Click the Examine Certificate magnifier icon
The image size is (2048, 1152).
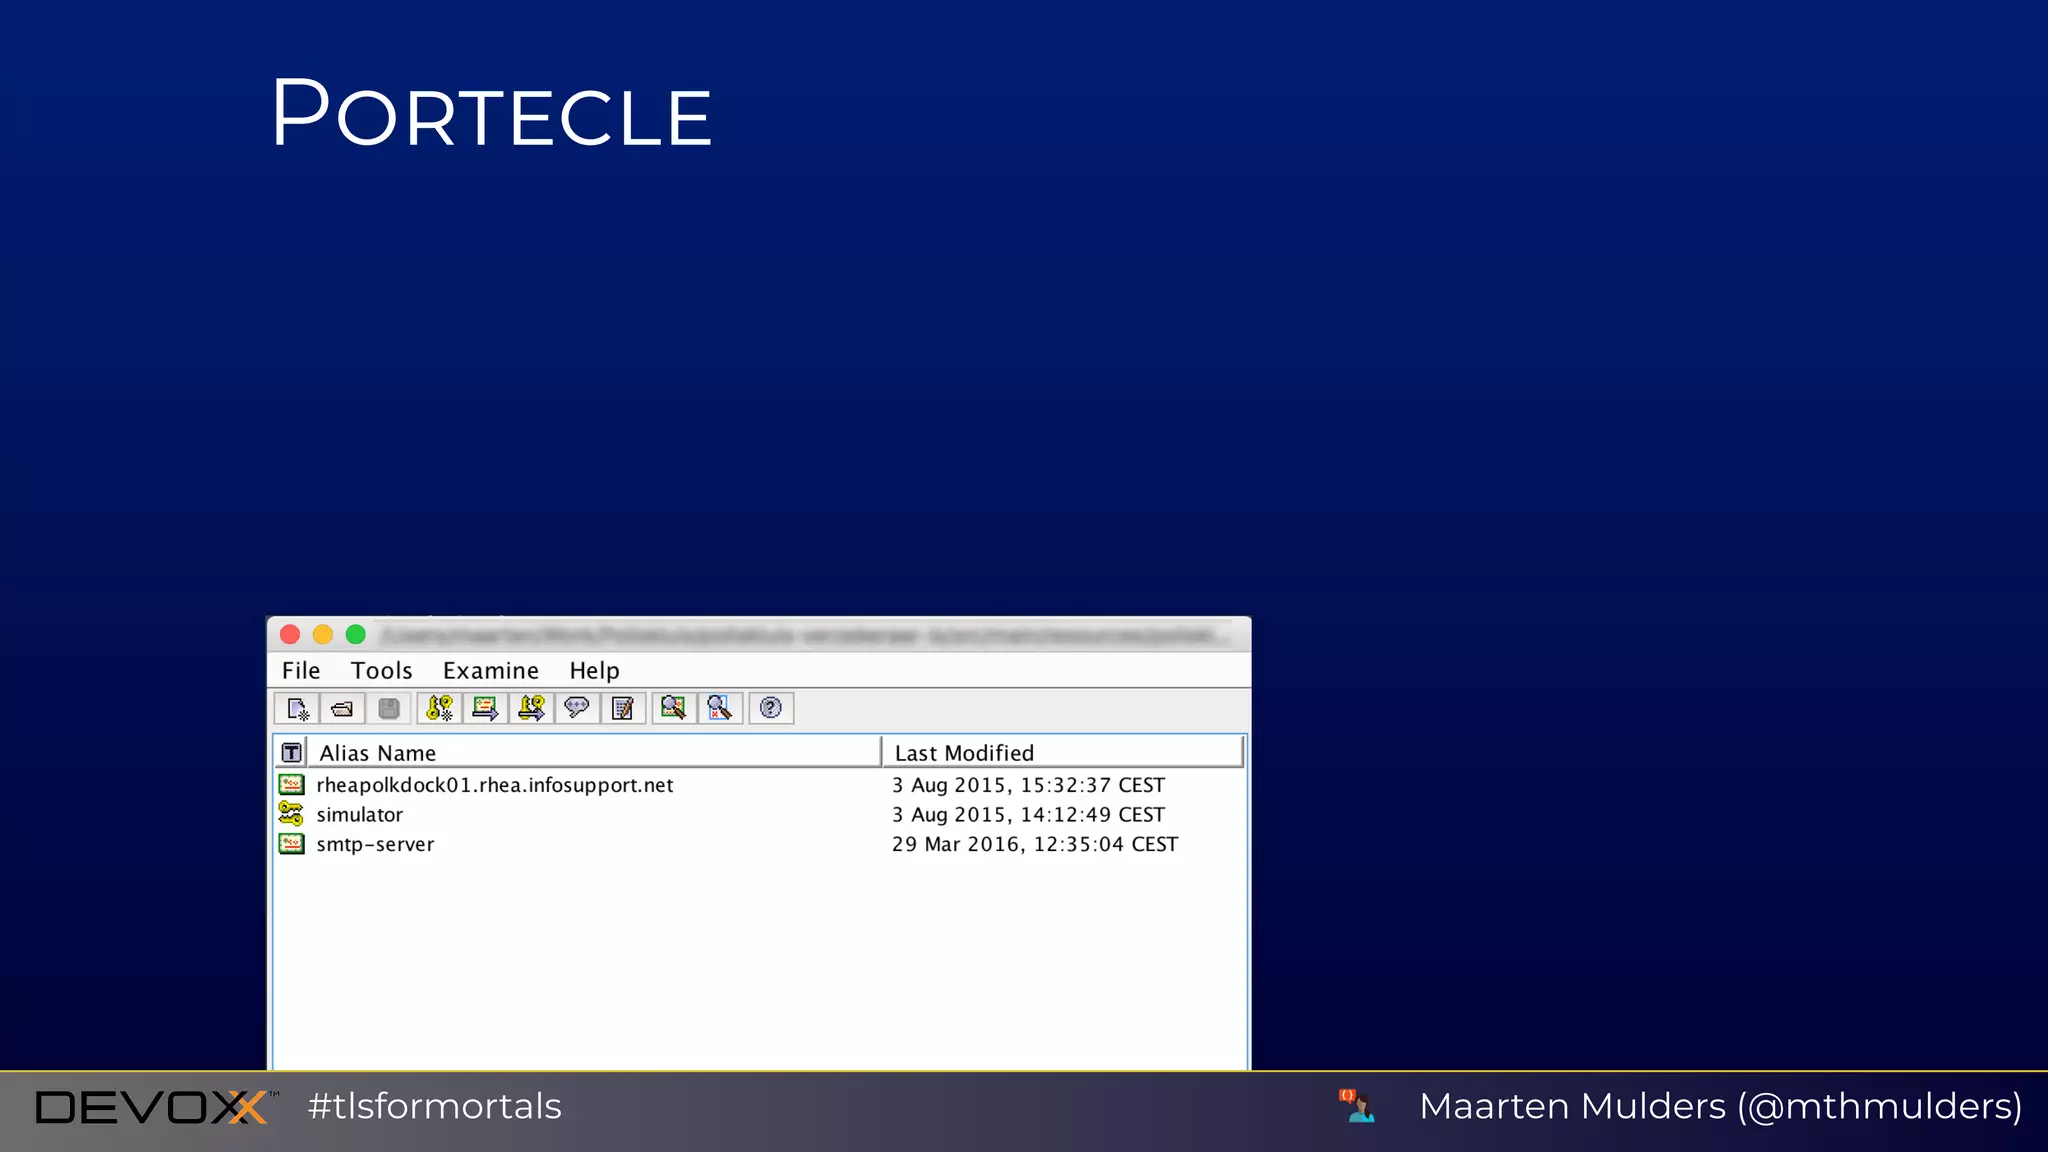(674, 709)
